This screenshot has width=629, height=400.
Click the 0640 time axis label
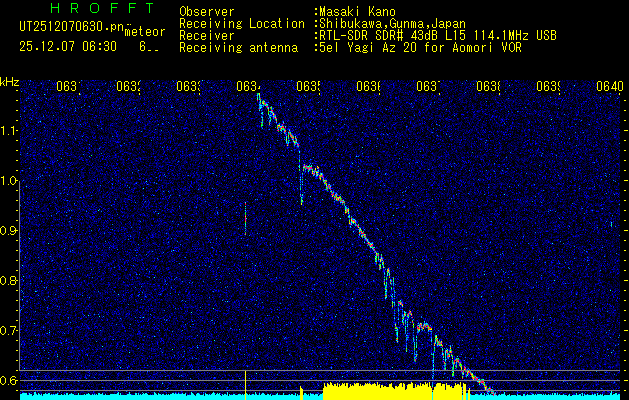(x=610, y=86)
